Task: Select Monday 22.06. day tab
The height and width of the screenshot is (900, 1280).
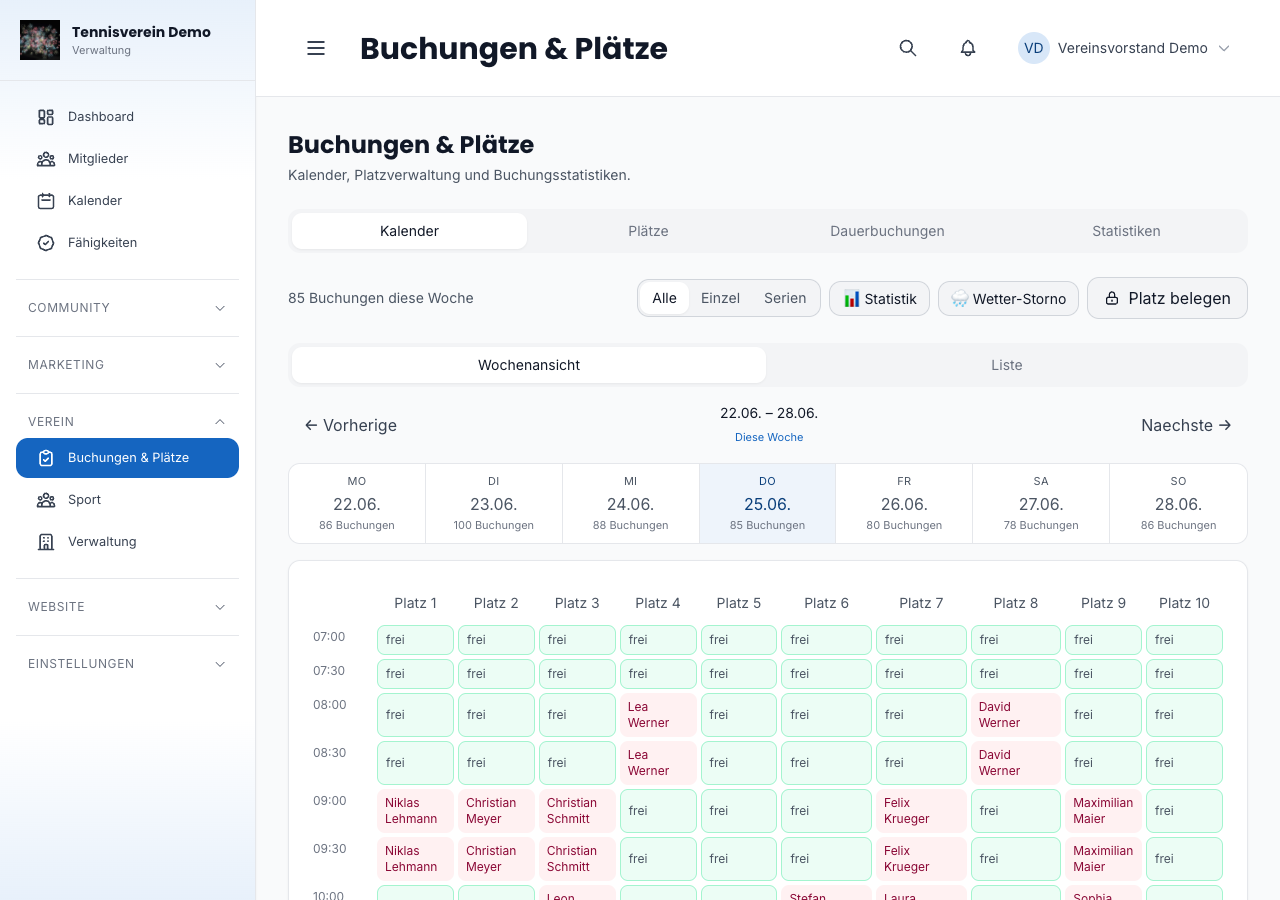Action: tap(357, 503)
